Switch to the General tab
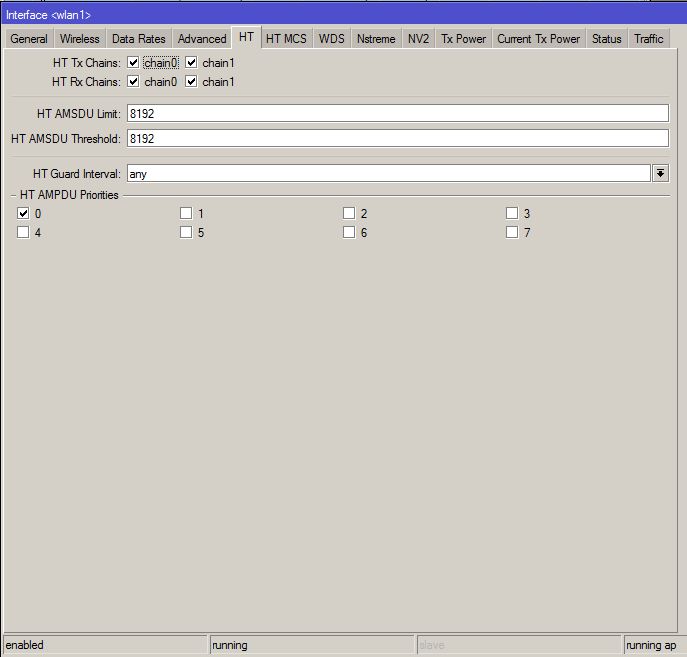 pos(29,39)
